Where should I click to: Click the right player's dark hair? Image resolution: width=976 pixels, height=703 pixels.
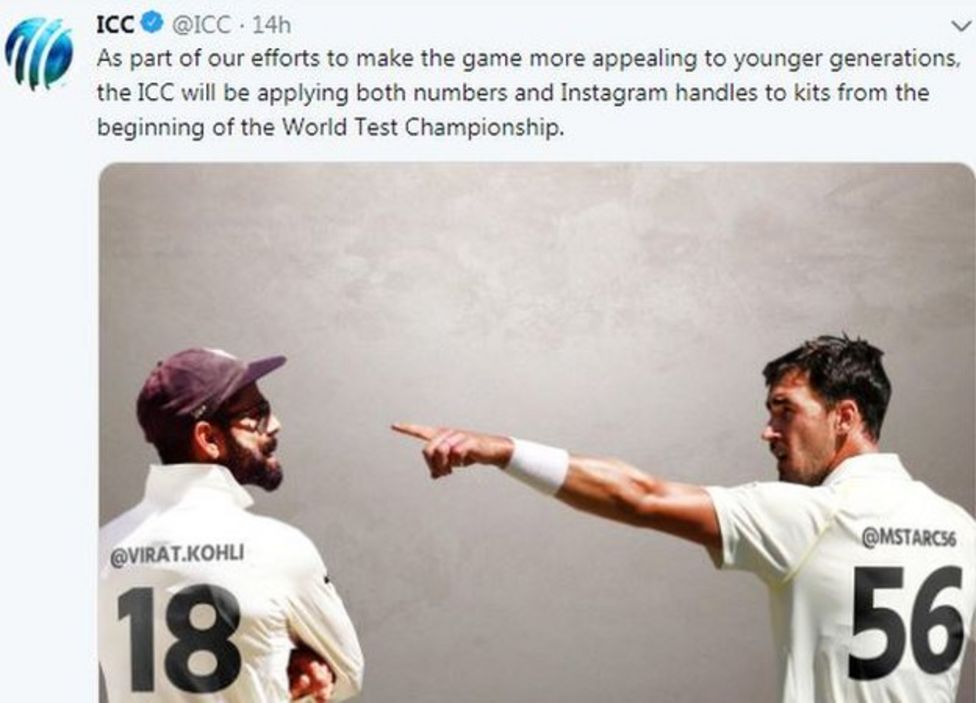(x=828, y=367)
